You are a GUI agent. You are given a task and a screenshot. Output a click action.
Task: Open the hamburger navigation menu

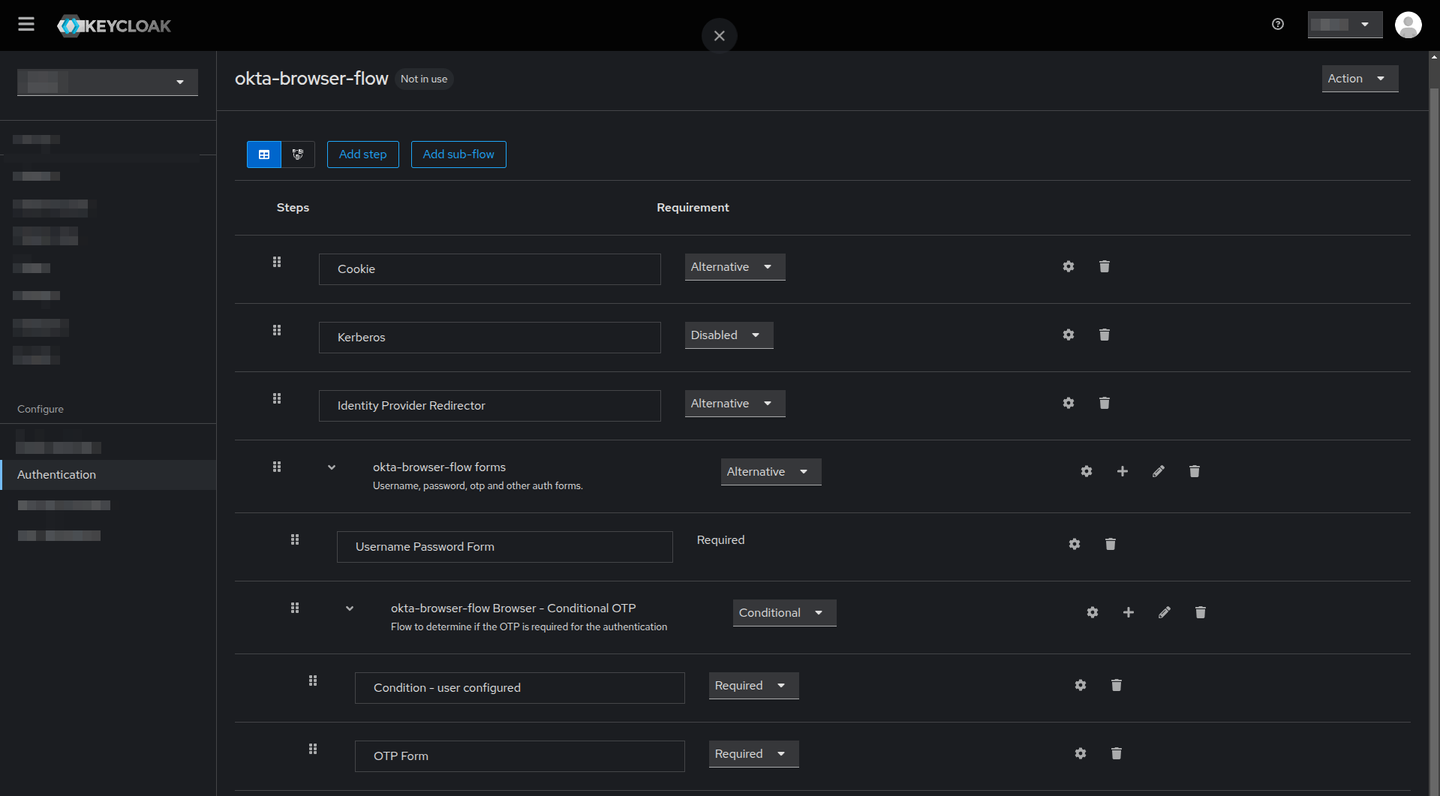click(x=26, y=24)
